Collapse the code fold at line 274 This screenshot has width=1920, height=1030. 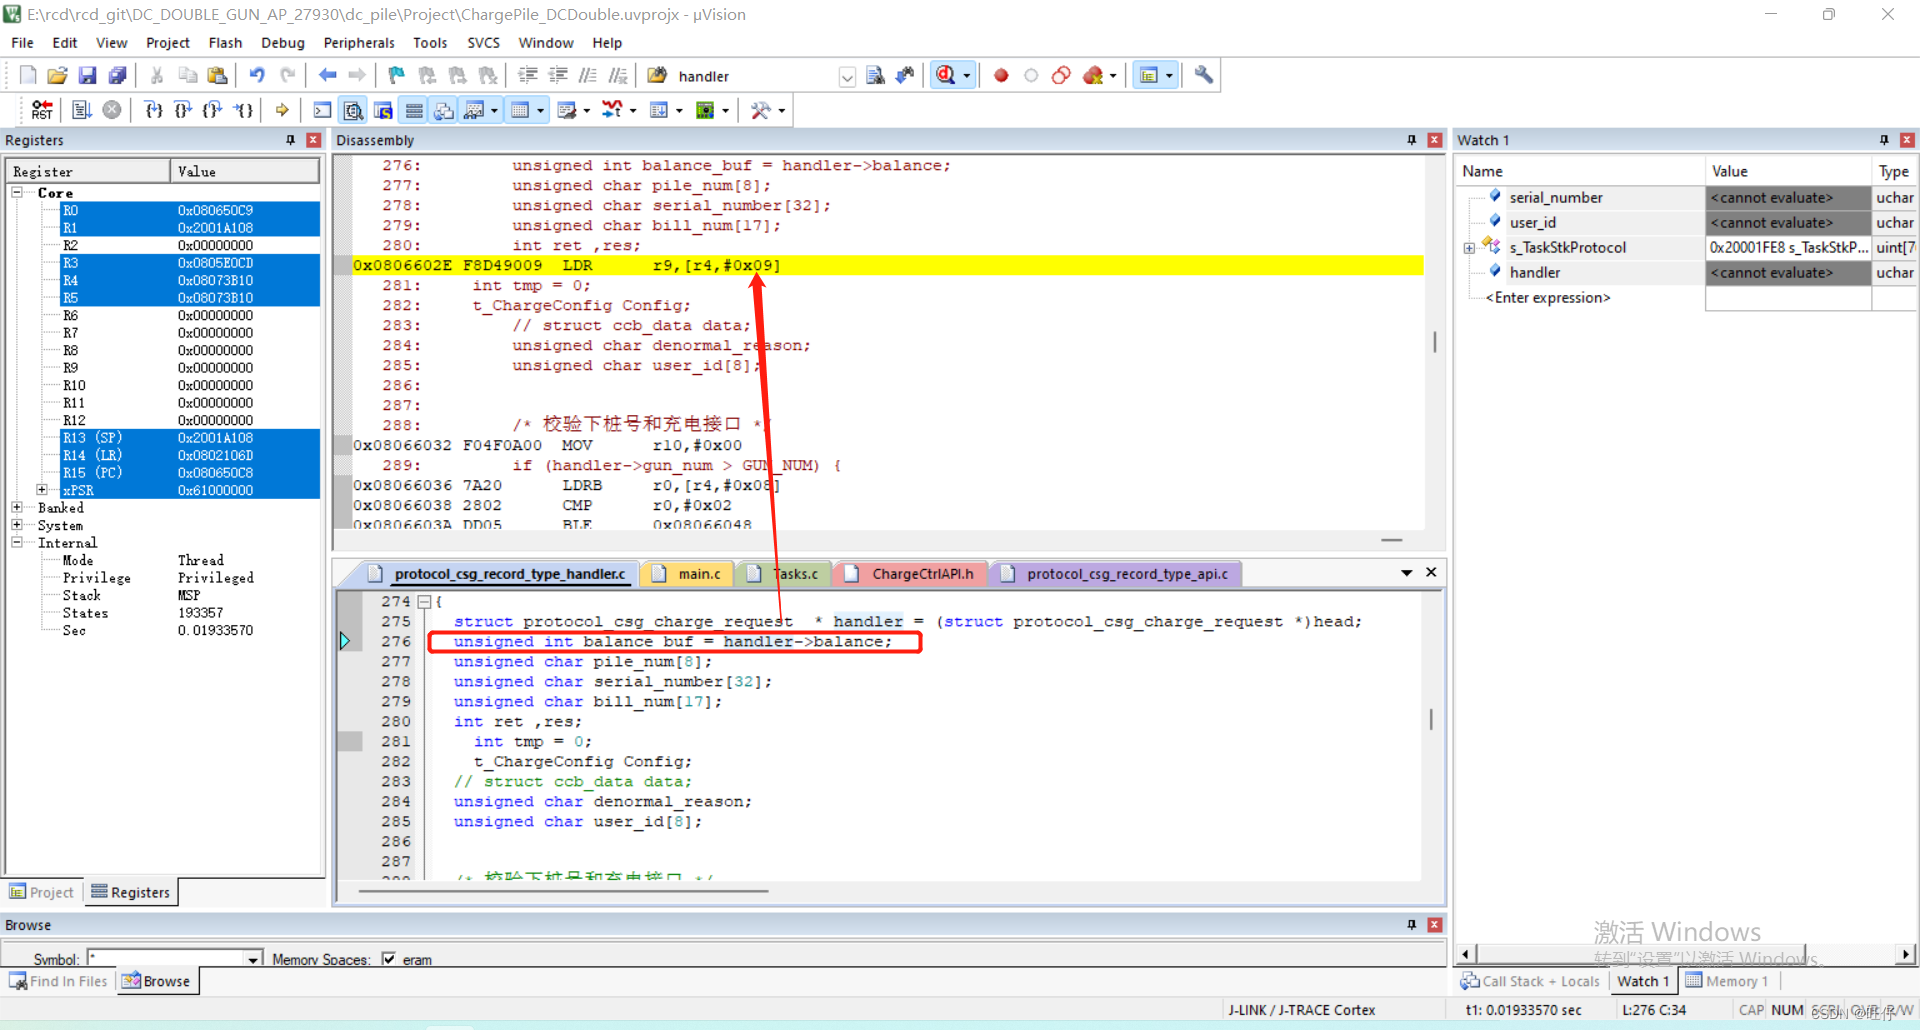click(424, 602)
